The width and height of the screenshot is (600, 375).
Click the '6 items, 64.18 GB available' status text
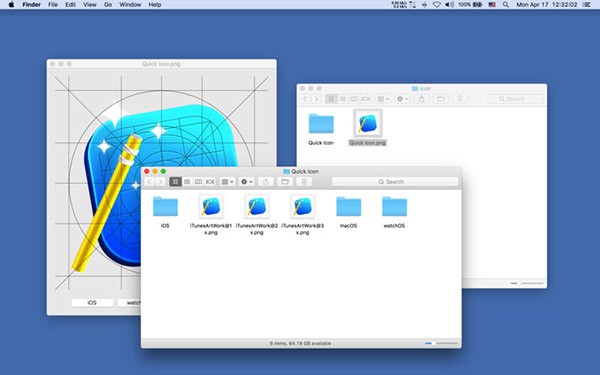(x=300, y=343)
